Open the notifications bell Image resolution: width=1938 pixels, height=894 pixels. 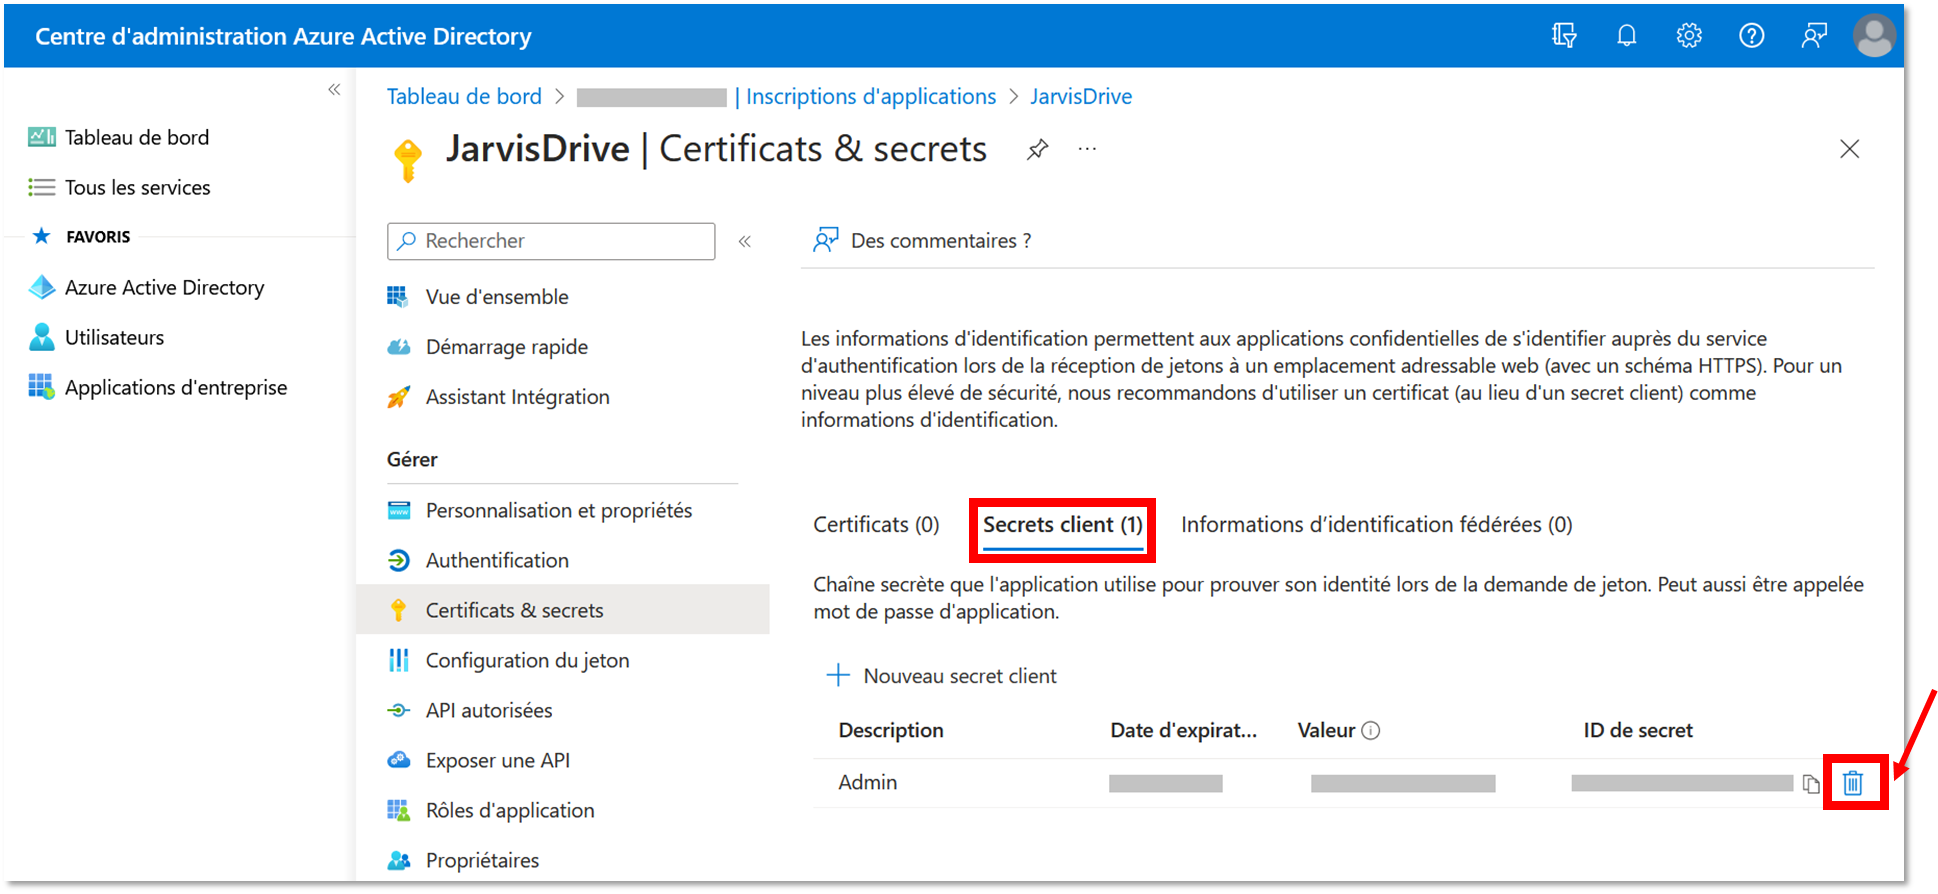[1627, 36]
